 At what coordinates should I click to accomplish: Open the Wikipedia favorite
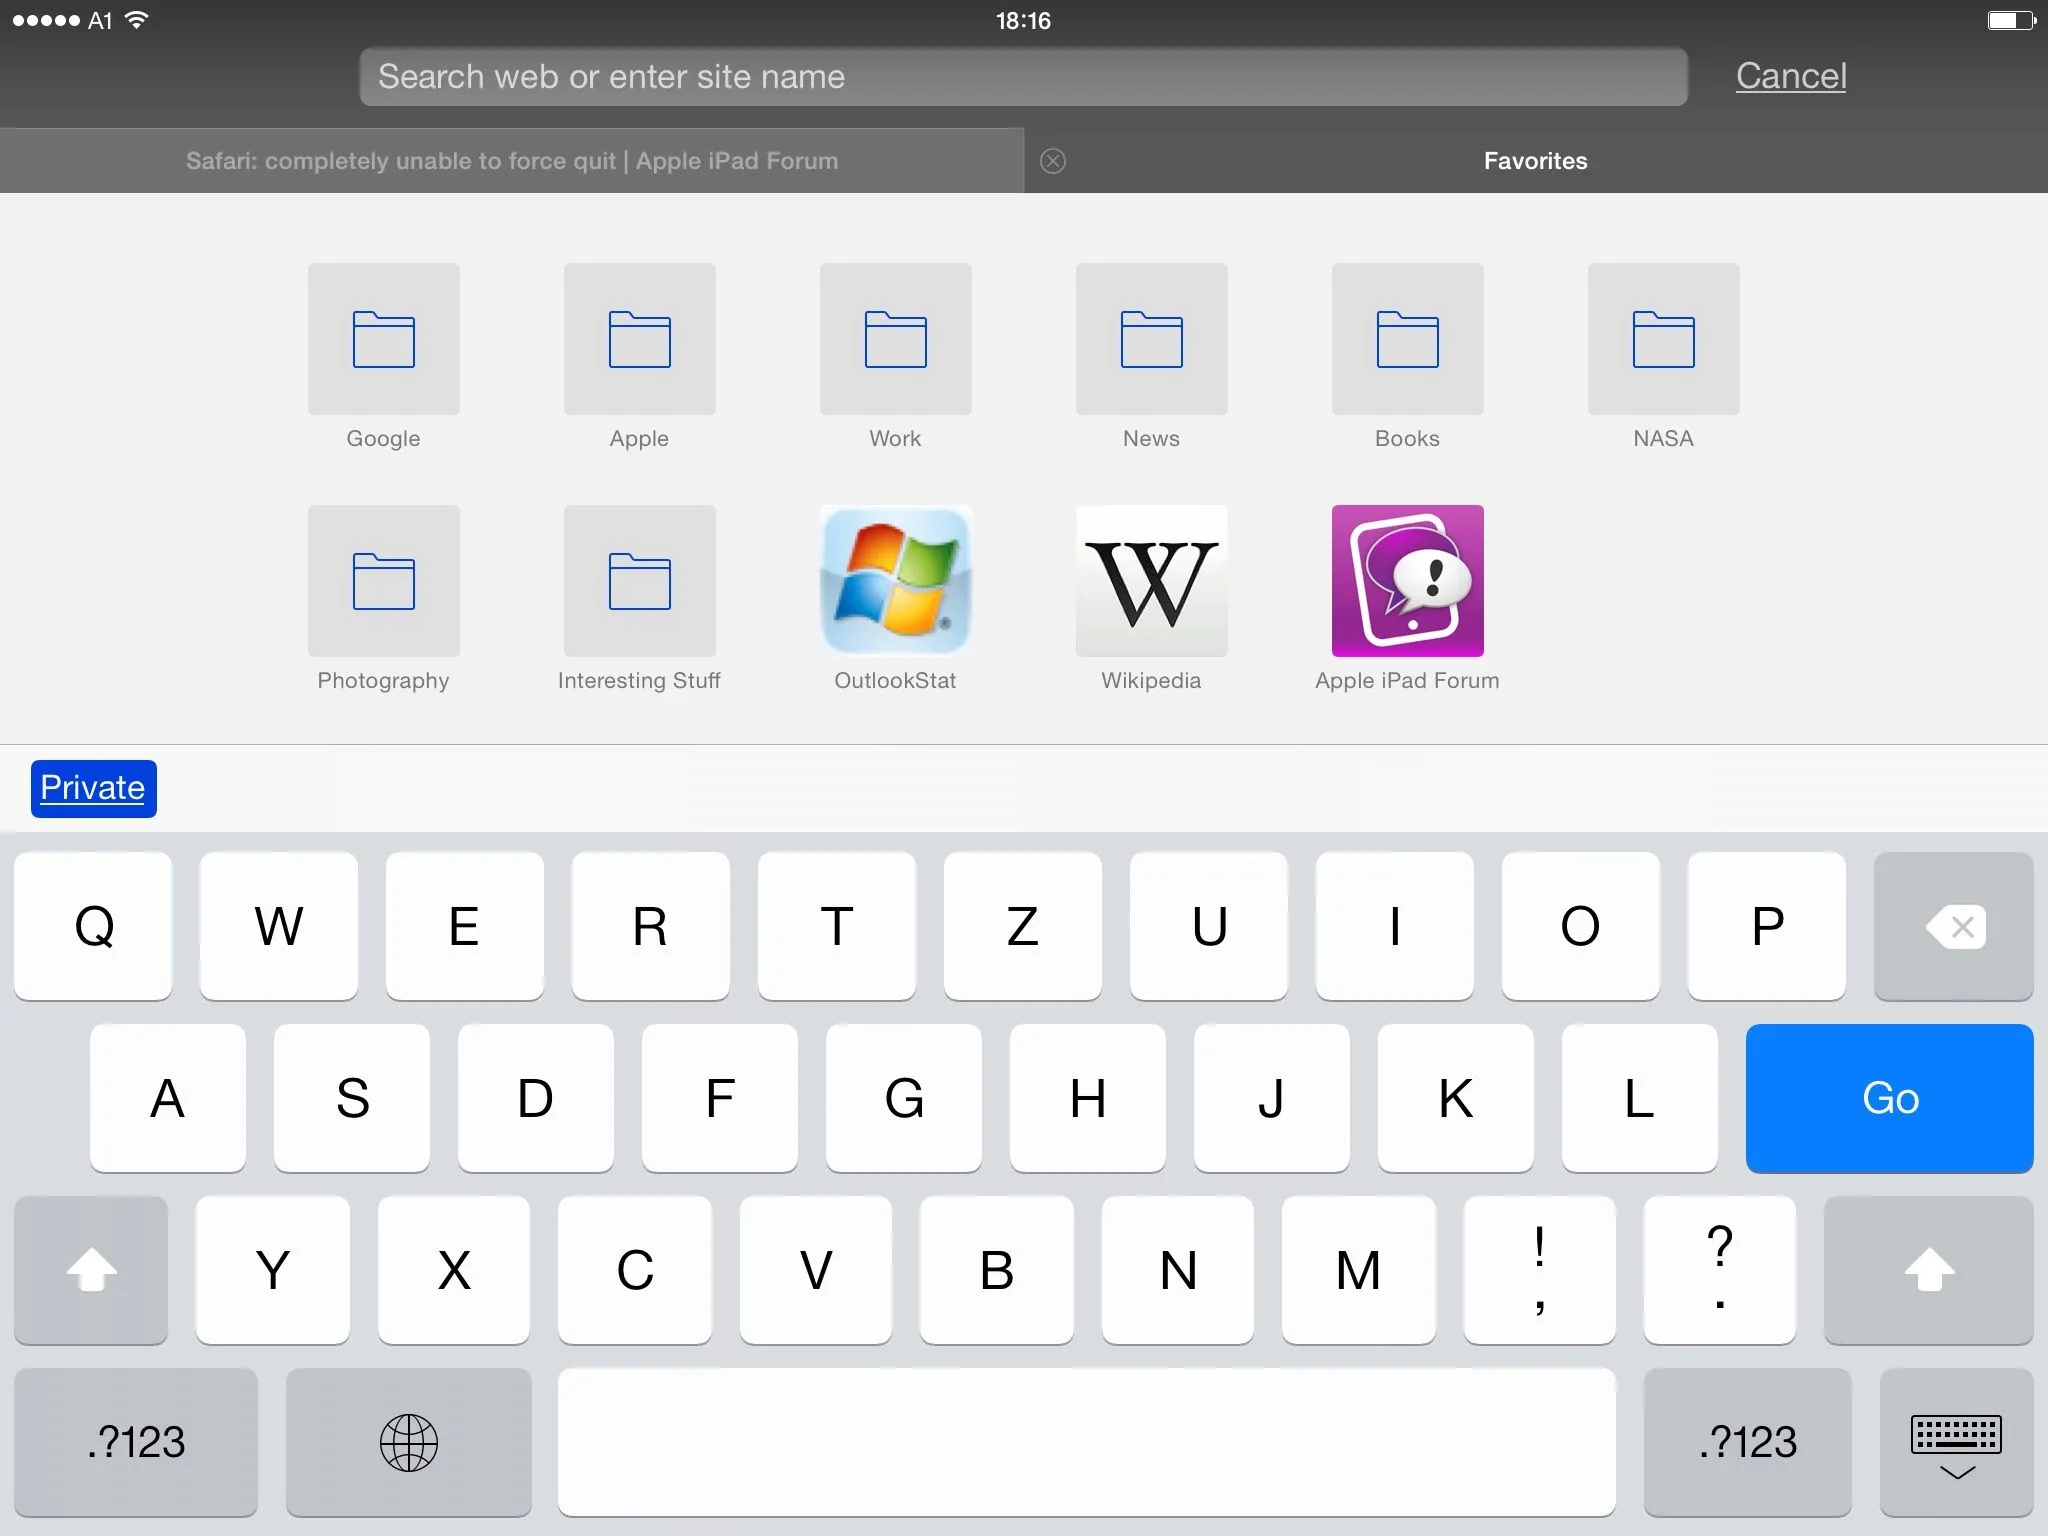(1151, 581)
